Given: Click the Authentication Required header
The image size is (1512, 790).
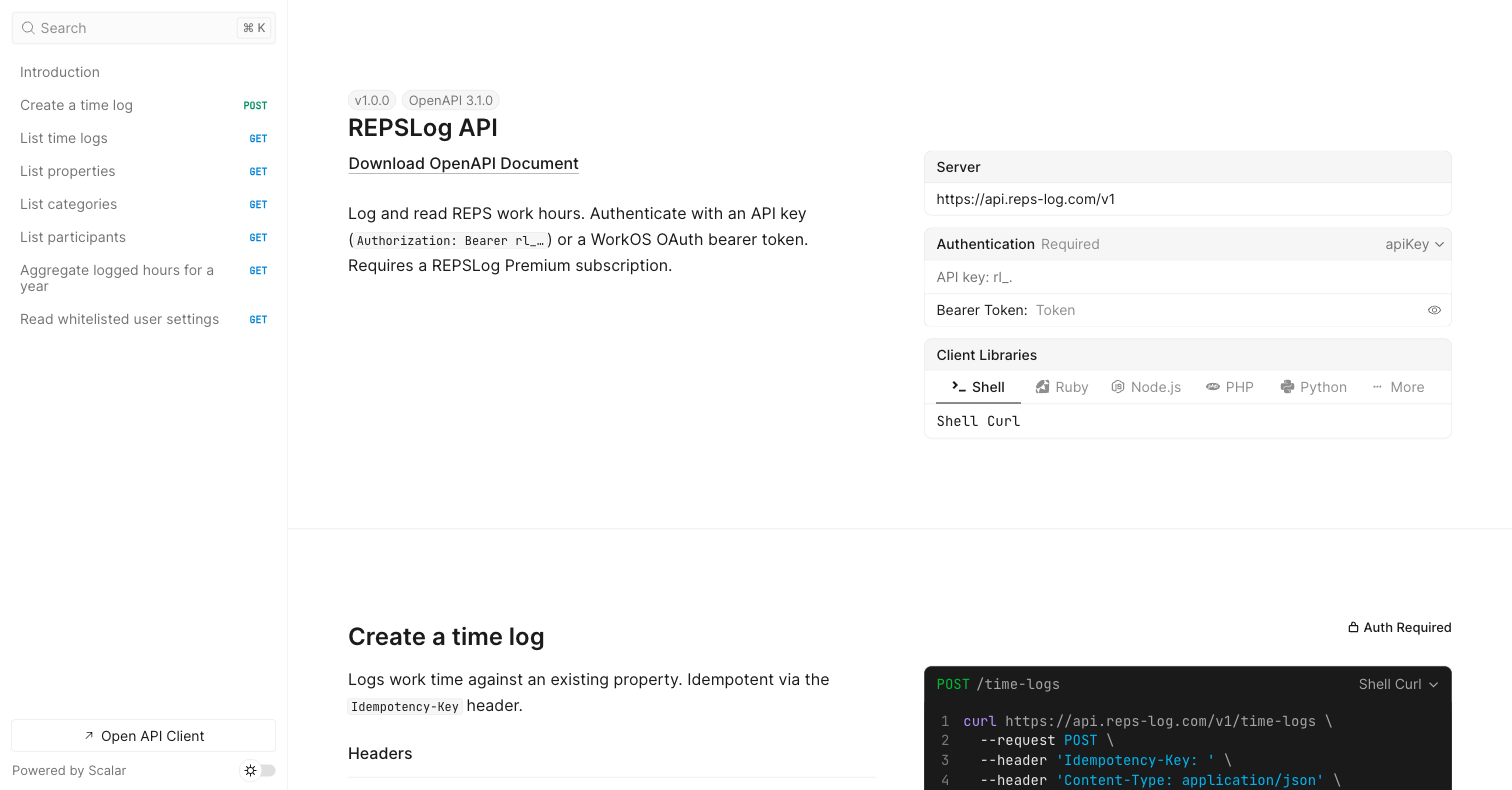Looking at the screenshot, I should [1018, 244].
